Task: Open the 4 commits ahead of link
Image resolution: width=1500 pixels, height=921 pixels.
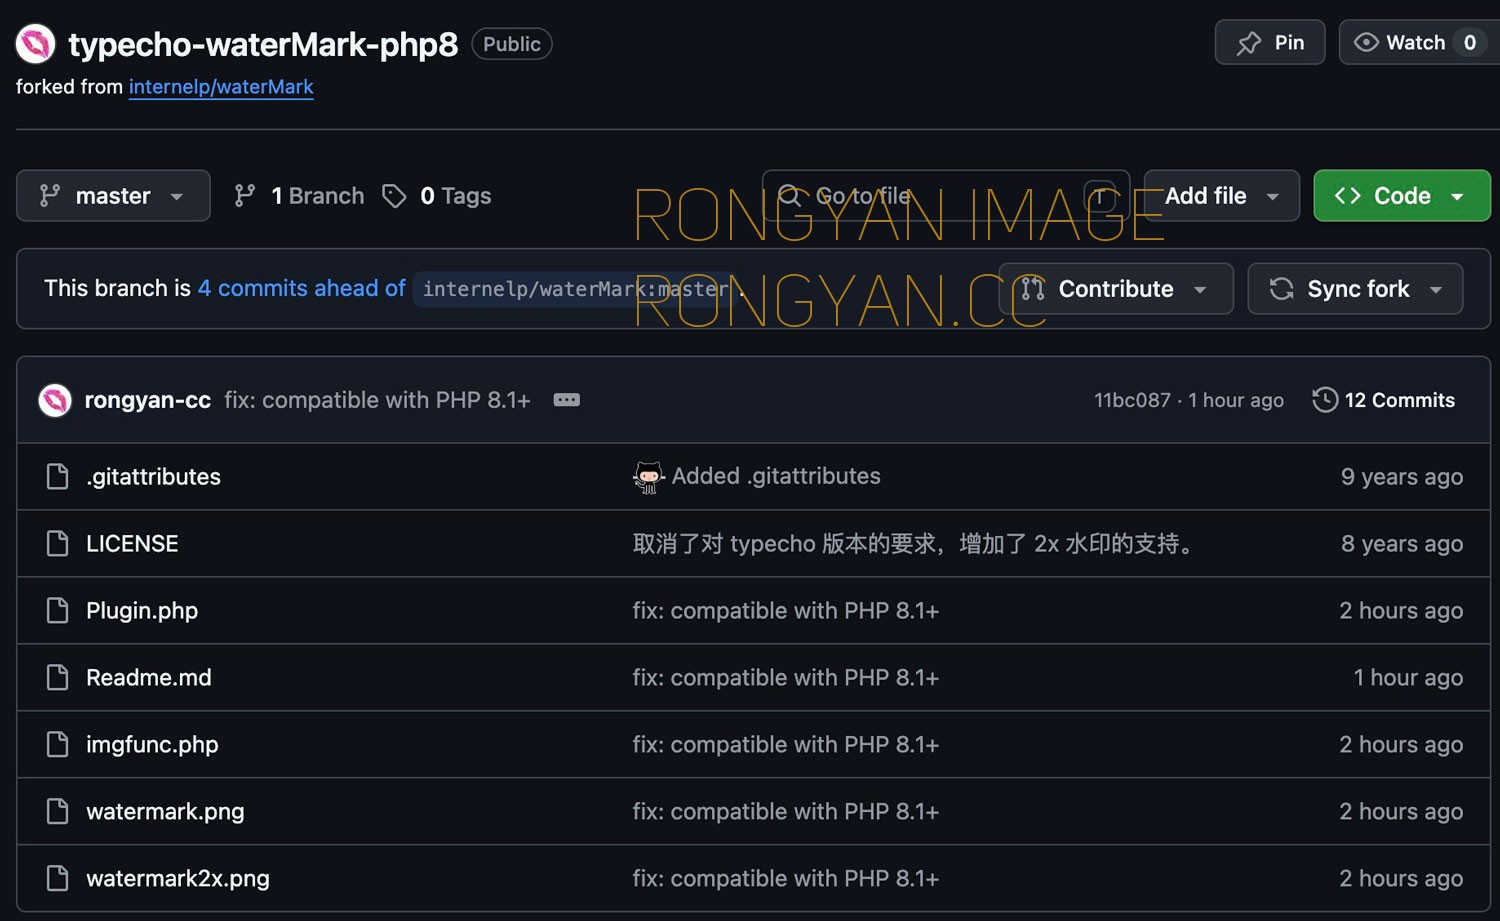Action: click(x=301, y=288)
